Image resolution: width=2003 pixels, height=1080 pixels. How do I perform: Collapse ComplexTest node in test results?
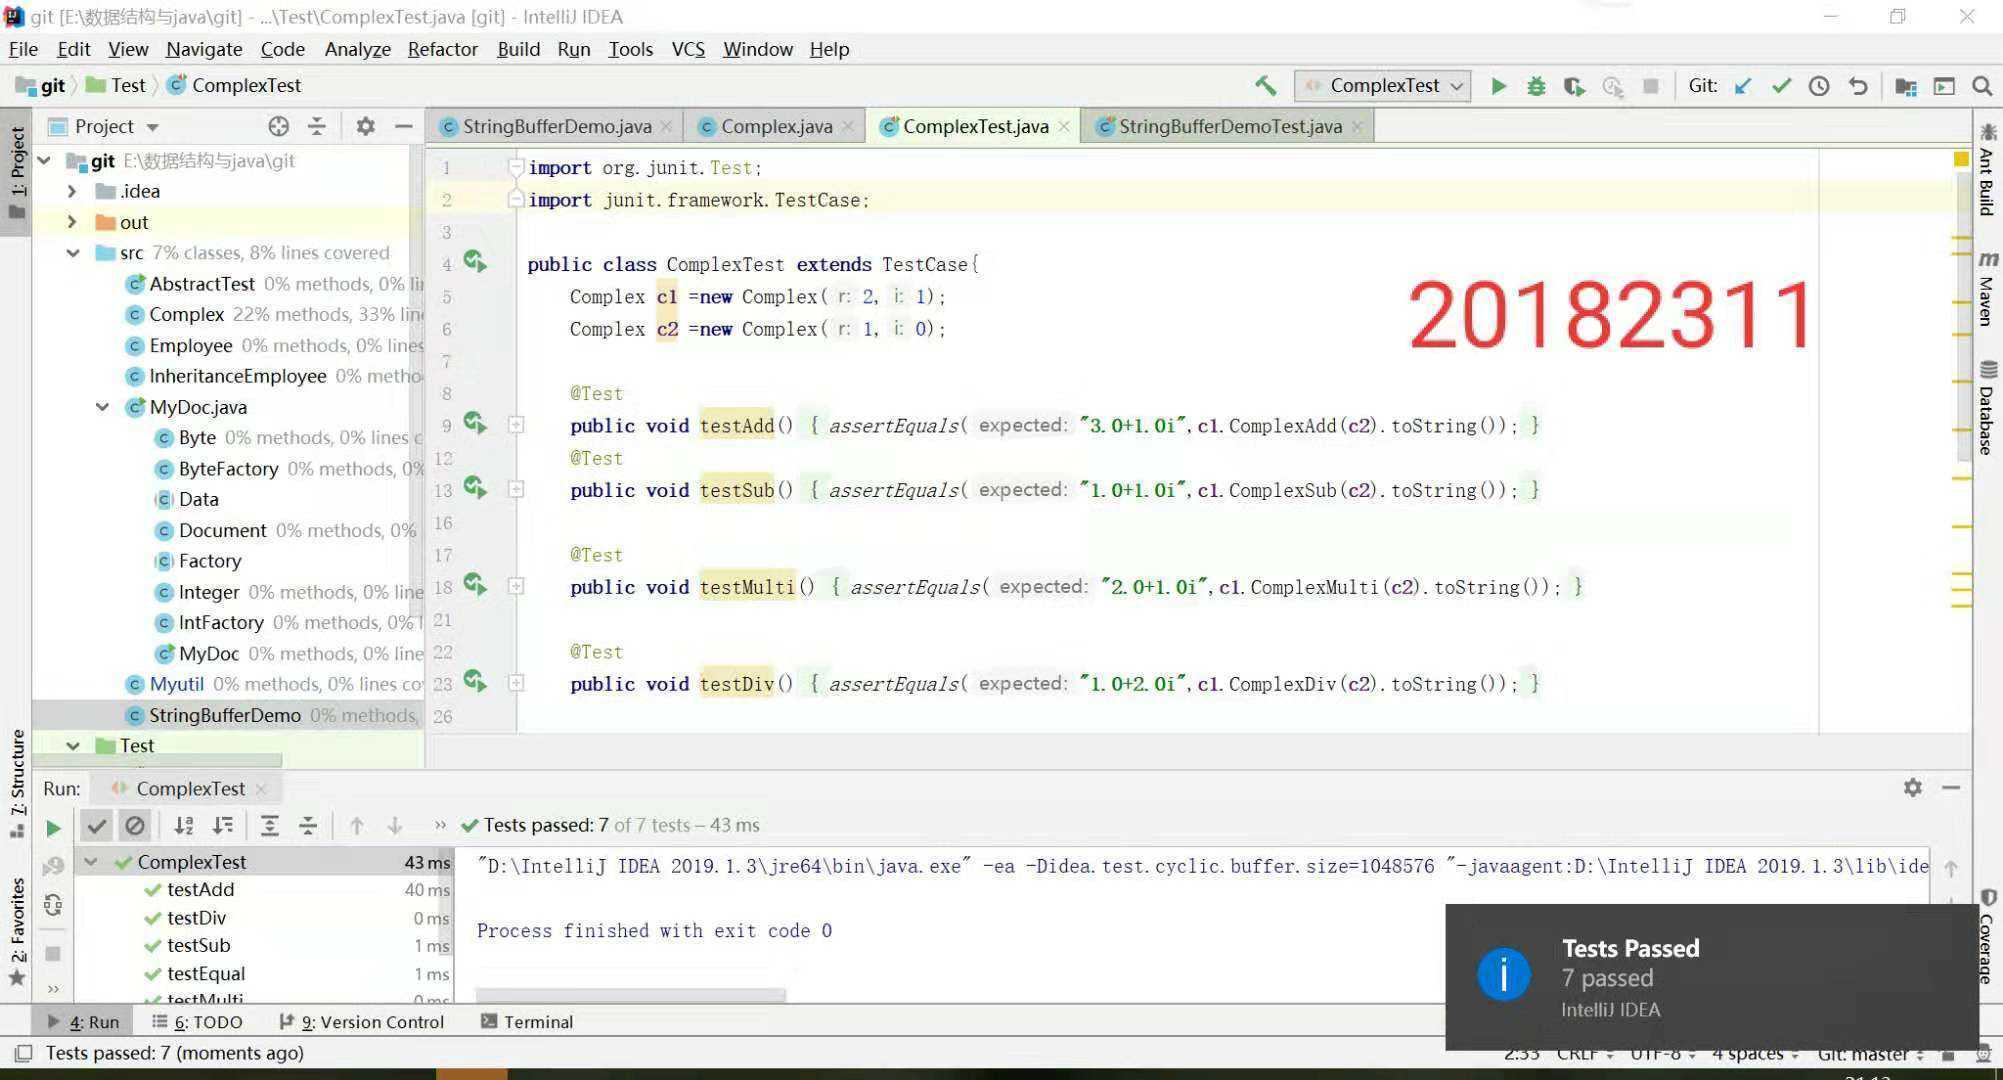pos(91,862)
